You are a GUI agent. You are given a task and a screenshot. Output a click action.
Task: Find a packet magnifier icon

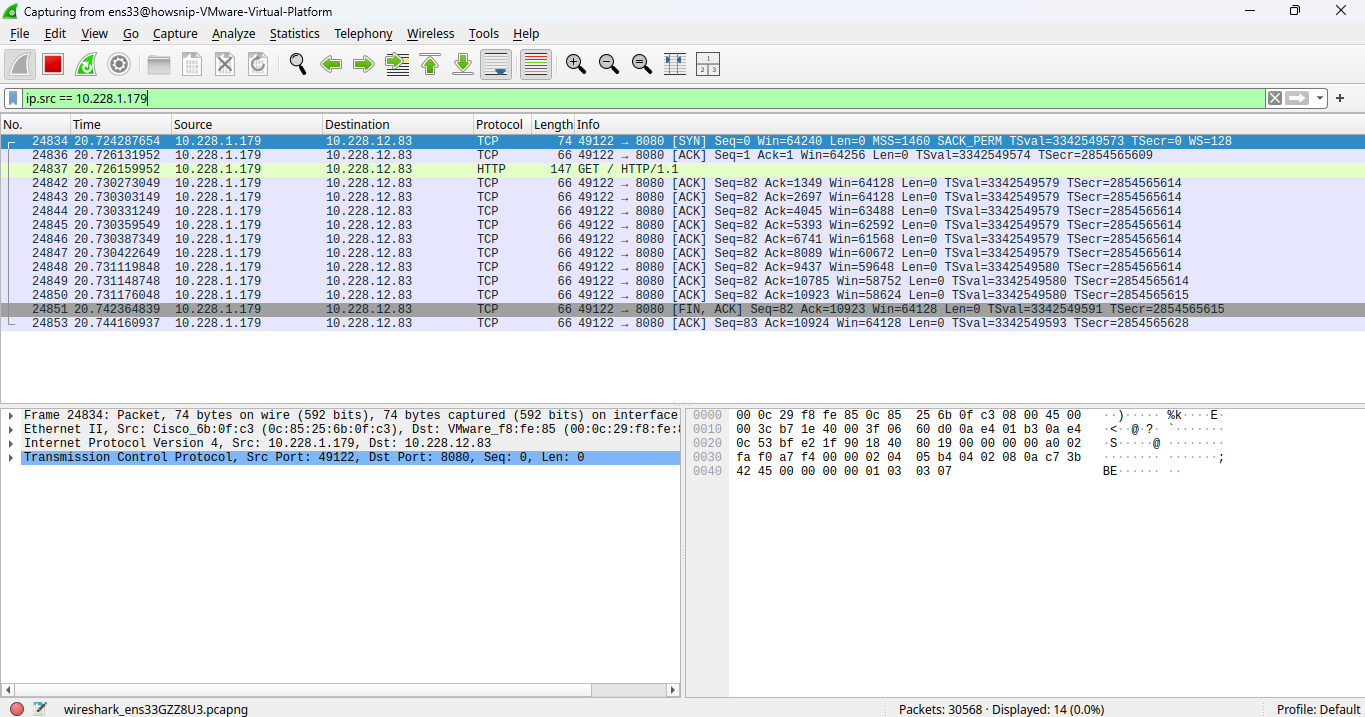298,64
